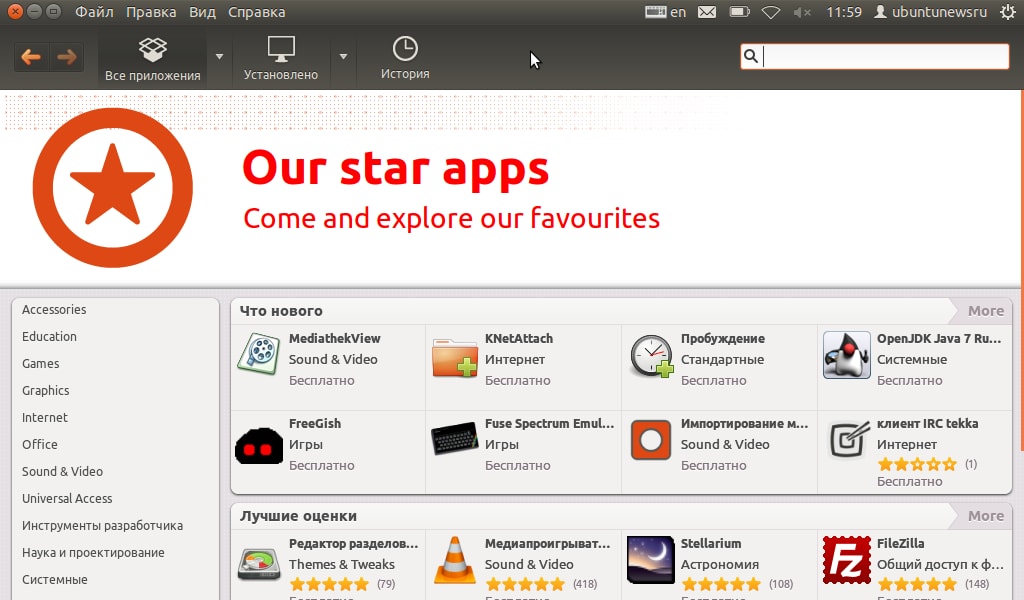Click the FileZilla title text
1024x600 pixels.
coord(900,543)
